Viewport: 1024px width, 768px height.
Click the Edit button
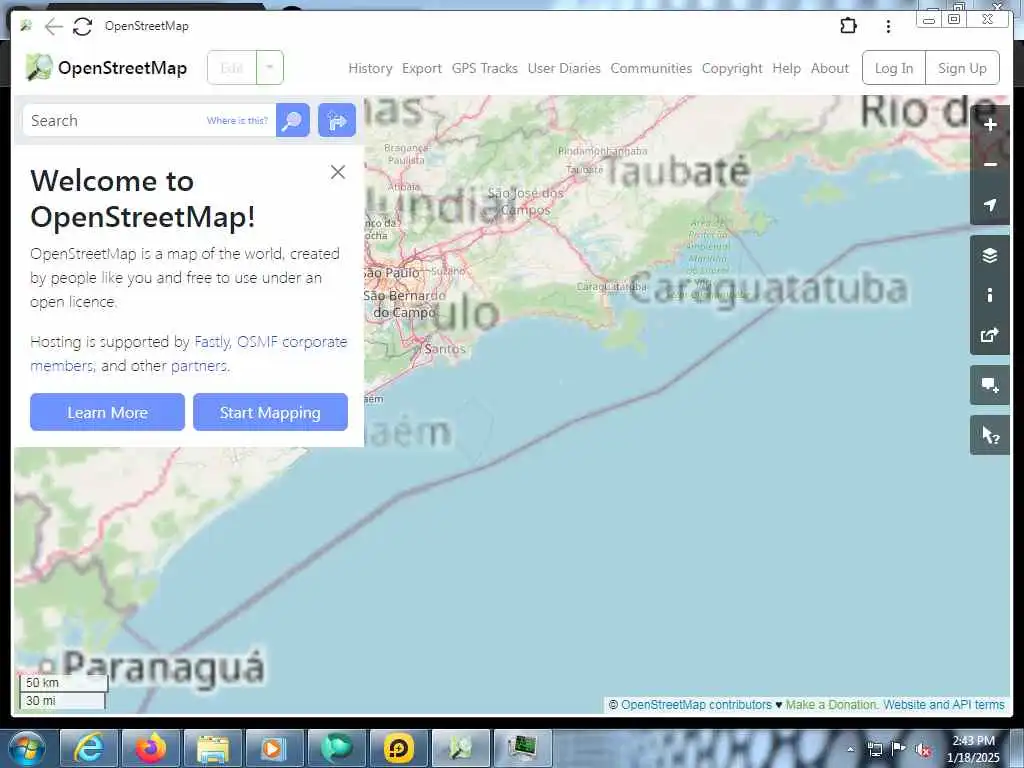pyautogui.click(x=232, y=67)
